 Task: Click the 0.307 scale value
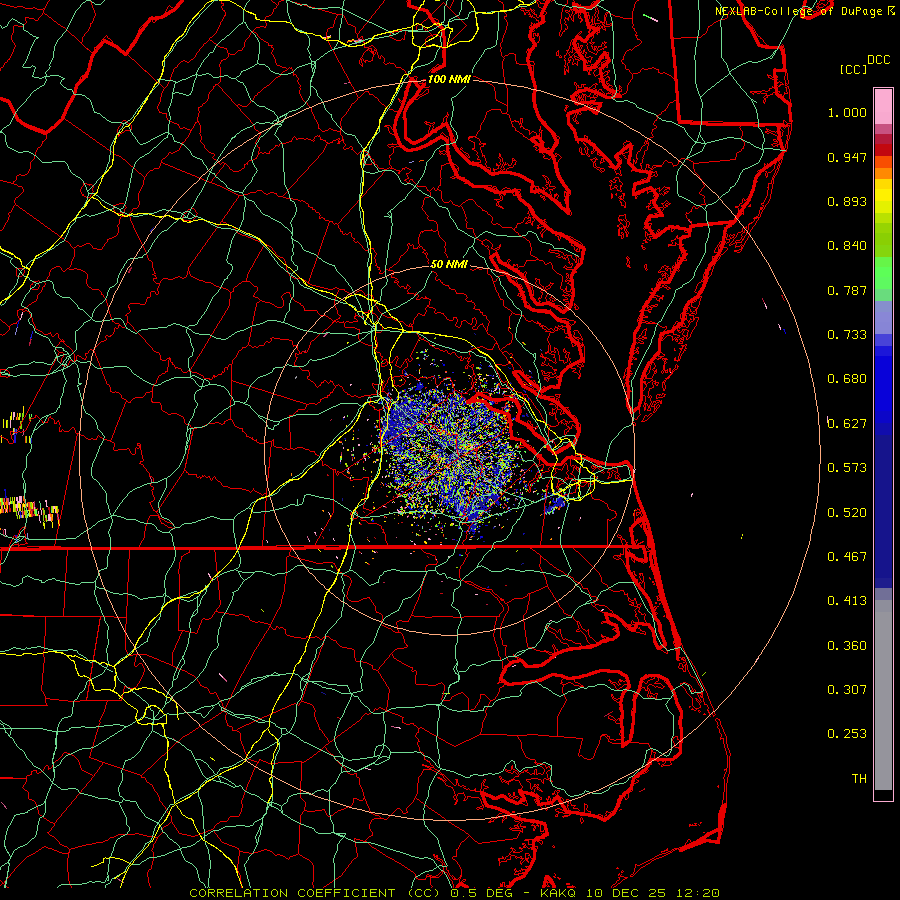point(847,690)
